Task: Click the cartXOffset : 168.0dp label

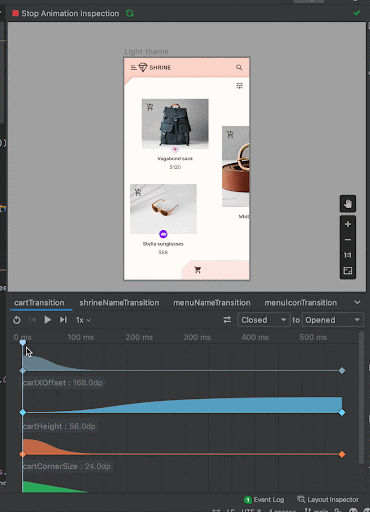Action: point(63,383)
